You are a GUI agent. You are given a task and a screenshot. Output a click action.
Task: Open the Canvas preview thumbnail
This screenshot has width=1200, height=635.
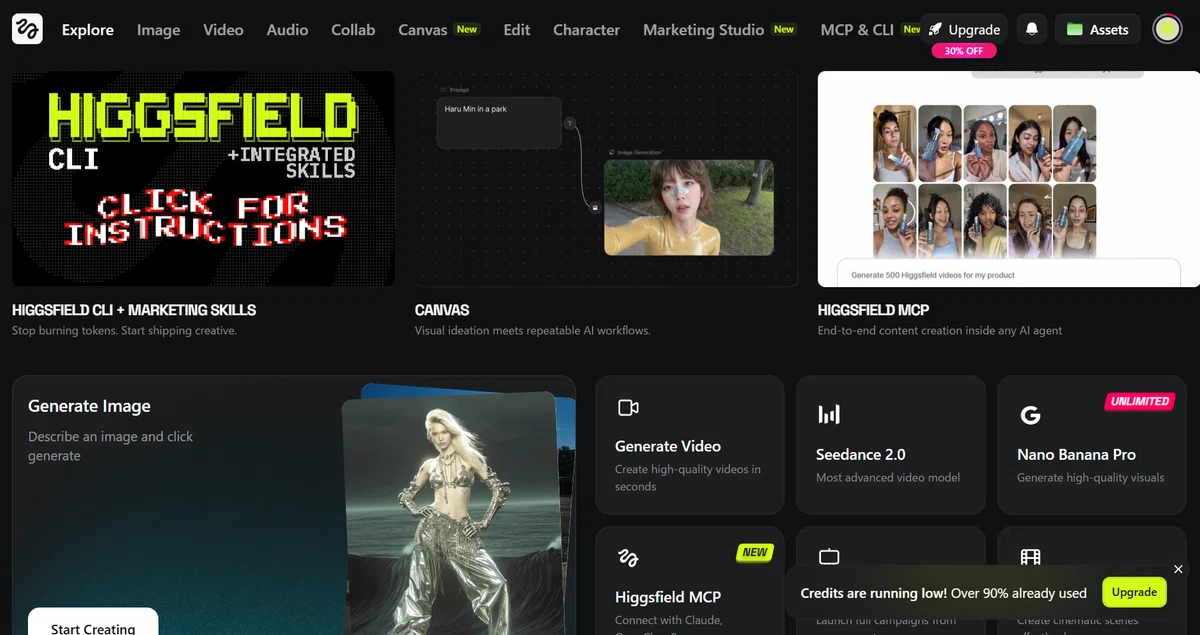pos(606,179)
